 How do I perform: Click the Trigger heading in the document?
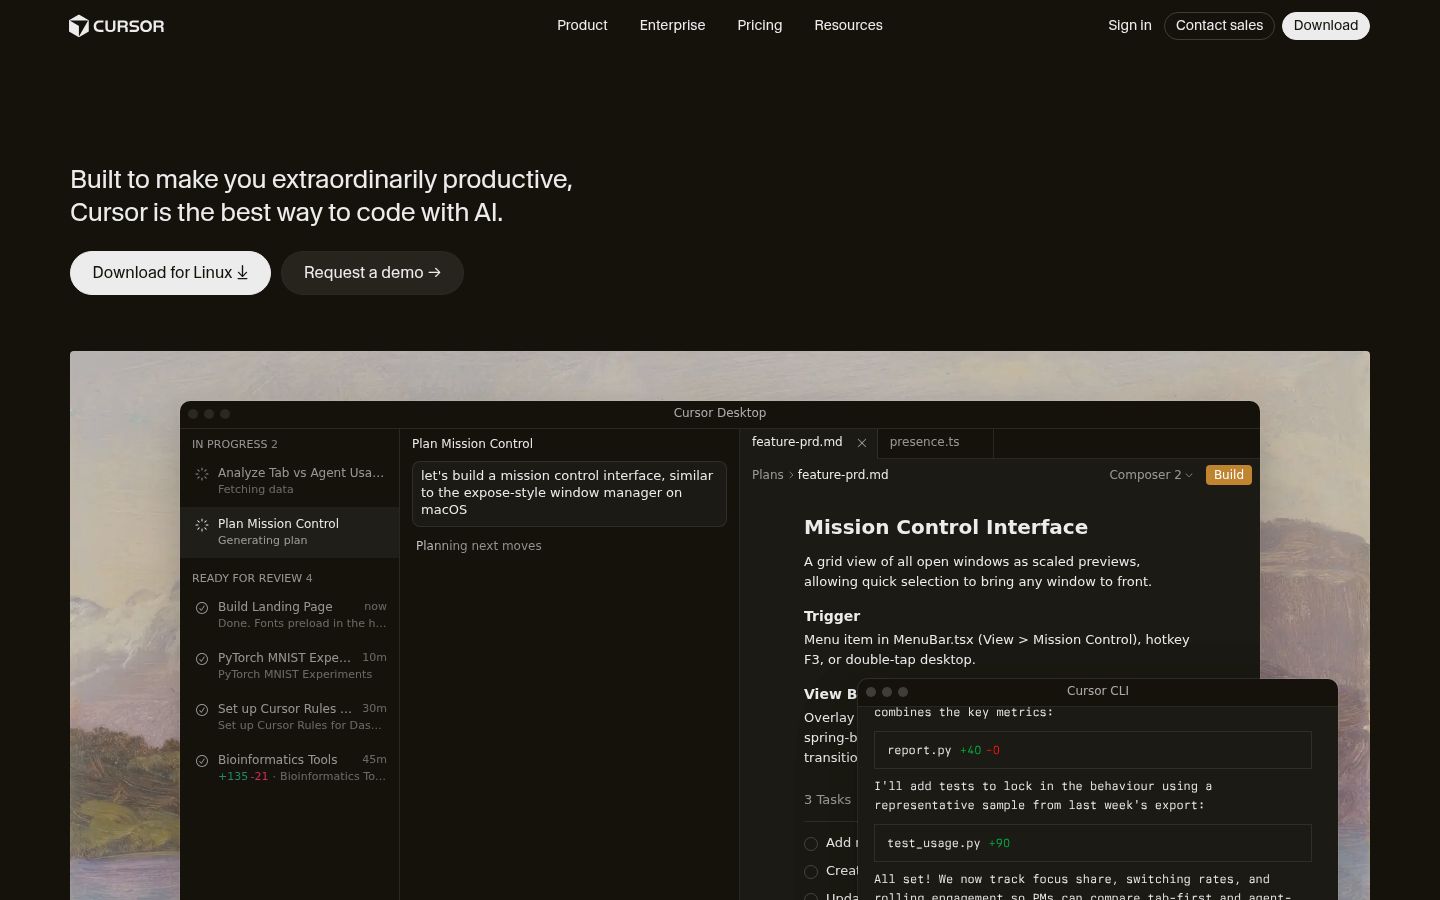[x=832, y=616]
